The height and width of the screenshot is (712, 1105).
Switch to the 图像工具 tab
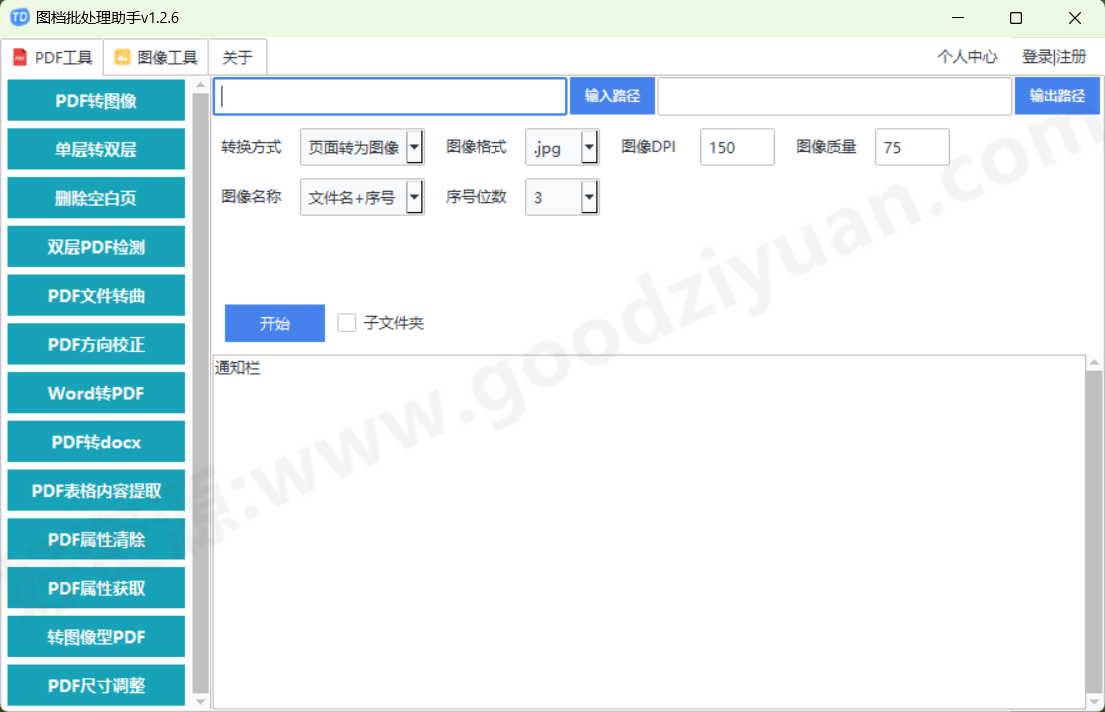pyautogui.click(x=155, y=57)
